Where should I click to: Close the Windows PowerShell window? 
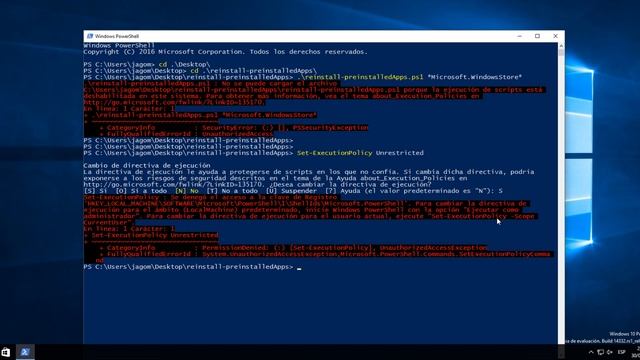click(555, 36)
